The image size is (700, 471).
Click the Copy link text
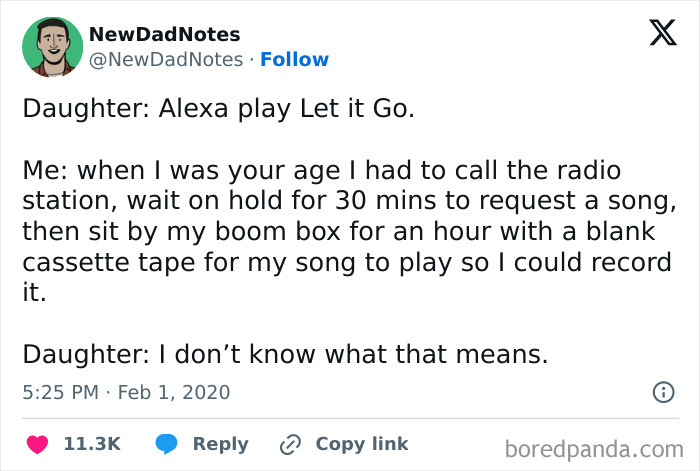pos(361,443)
